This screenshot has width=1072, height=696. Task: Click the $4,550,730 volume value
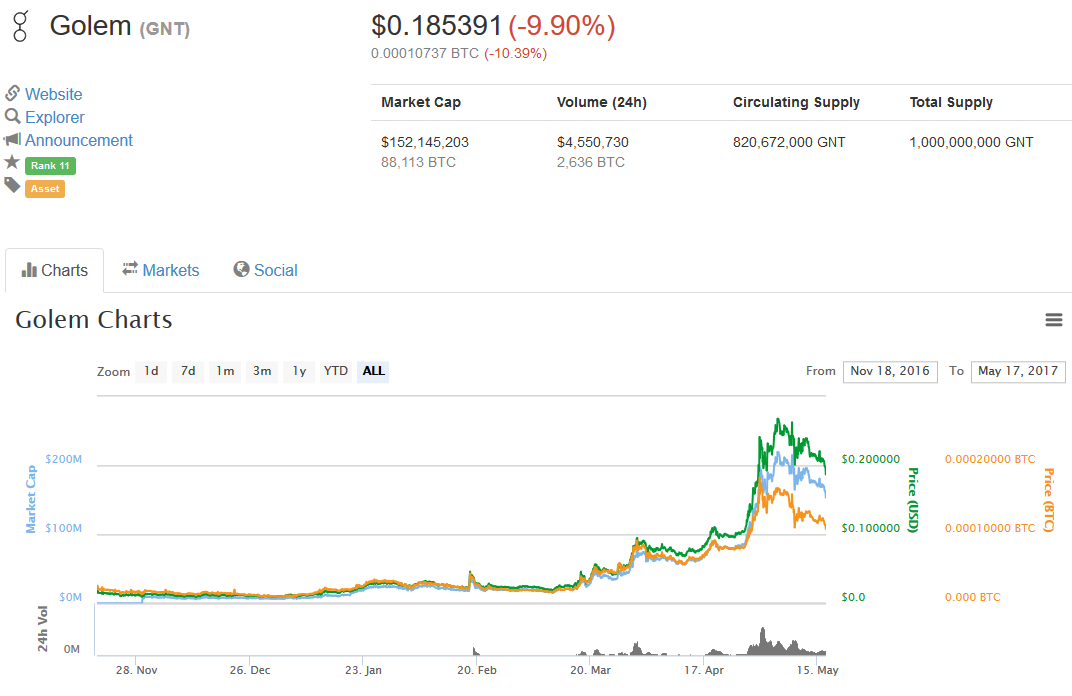tap(593, 142)
